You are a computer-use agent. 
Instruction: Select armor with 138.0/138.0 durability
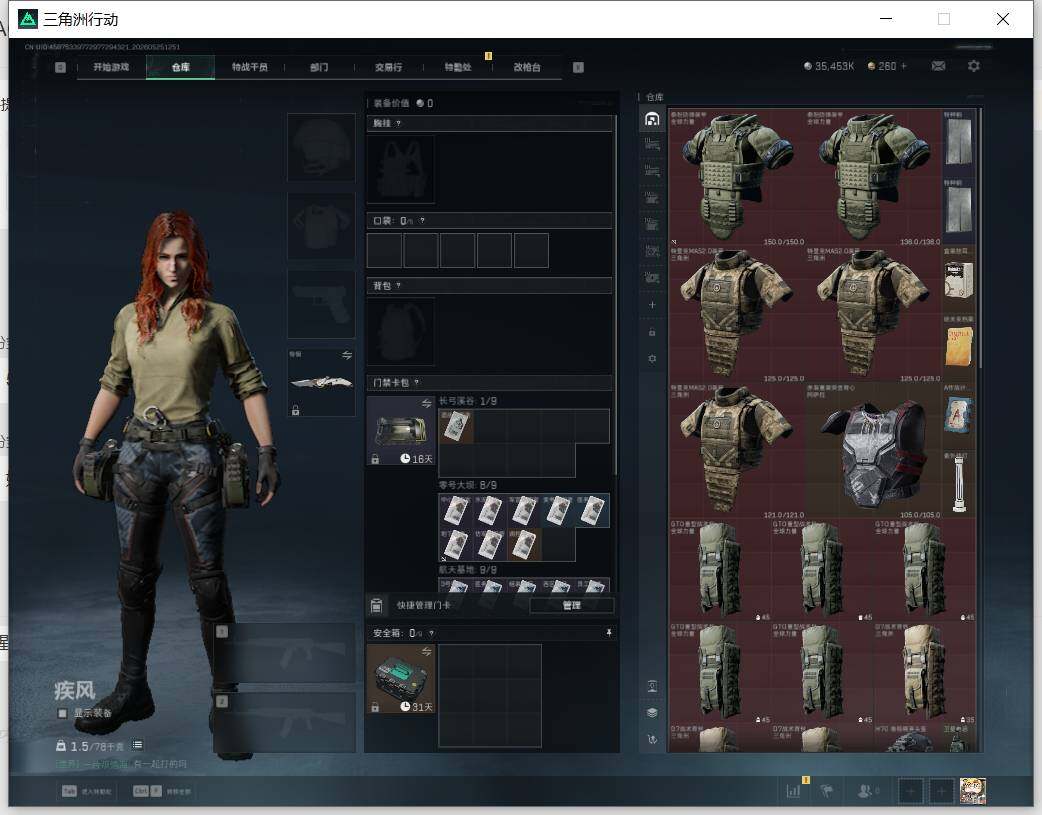point(873,177)
